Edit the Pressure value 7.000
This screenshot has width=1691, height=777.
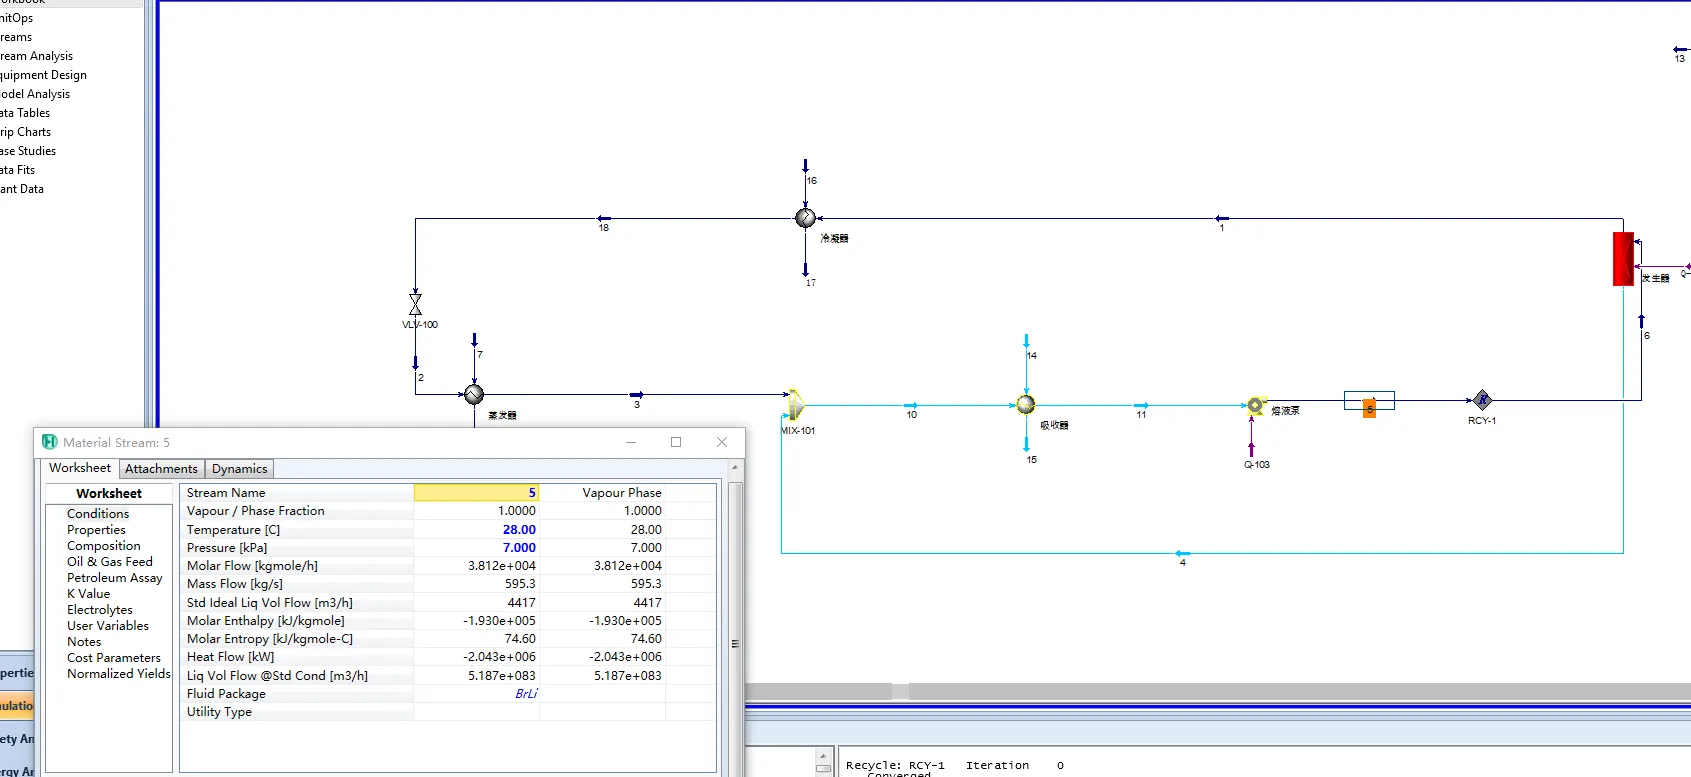[x=477, y=547]
